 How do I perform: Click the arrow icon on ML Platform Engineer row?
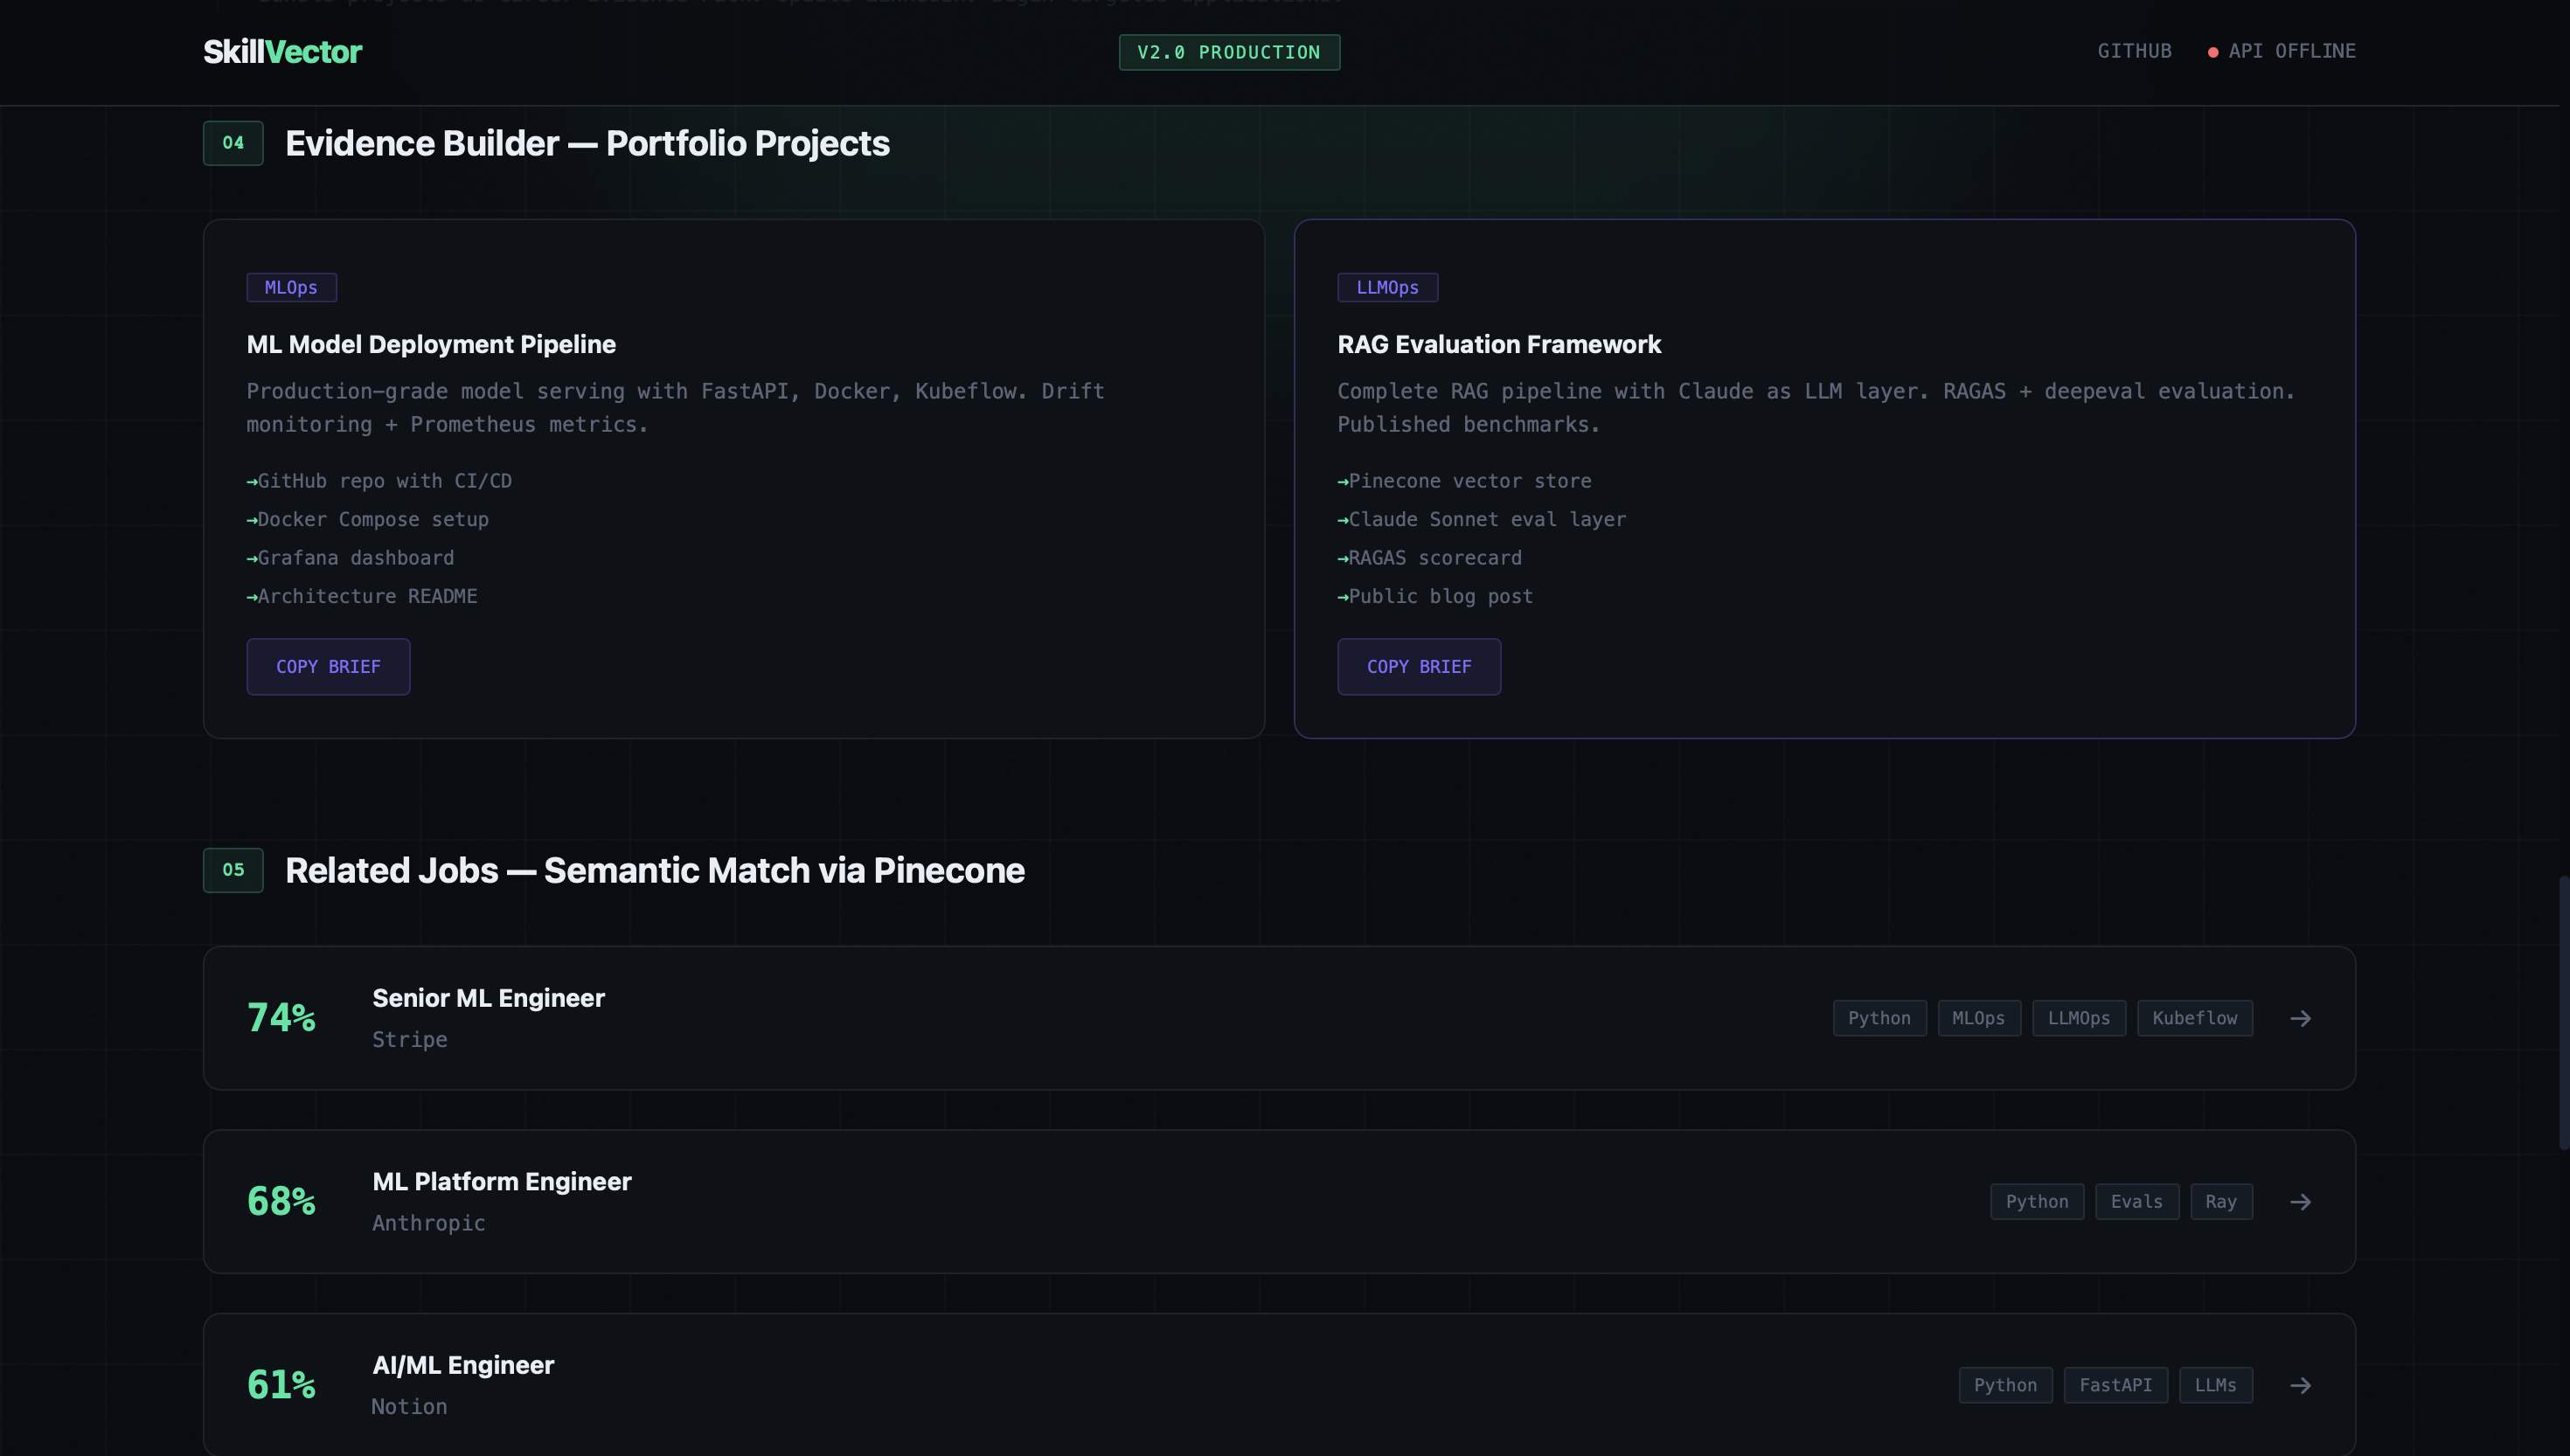tap(2301, 1201)
